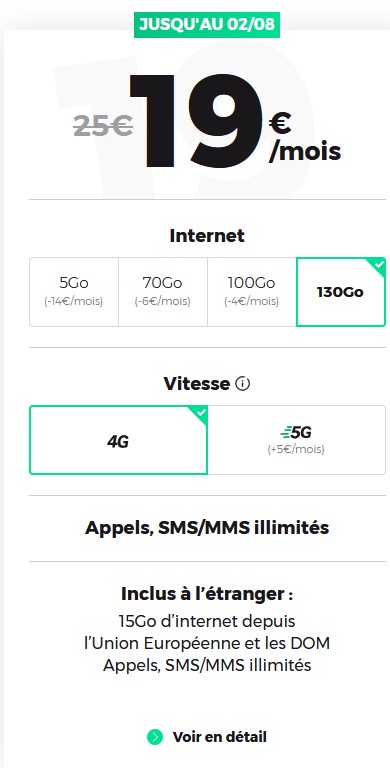Select the 130Go internet plan
The width and height of the screenshot is (390, 768).
pos(341,292)
